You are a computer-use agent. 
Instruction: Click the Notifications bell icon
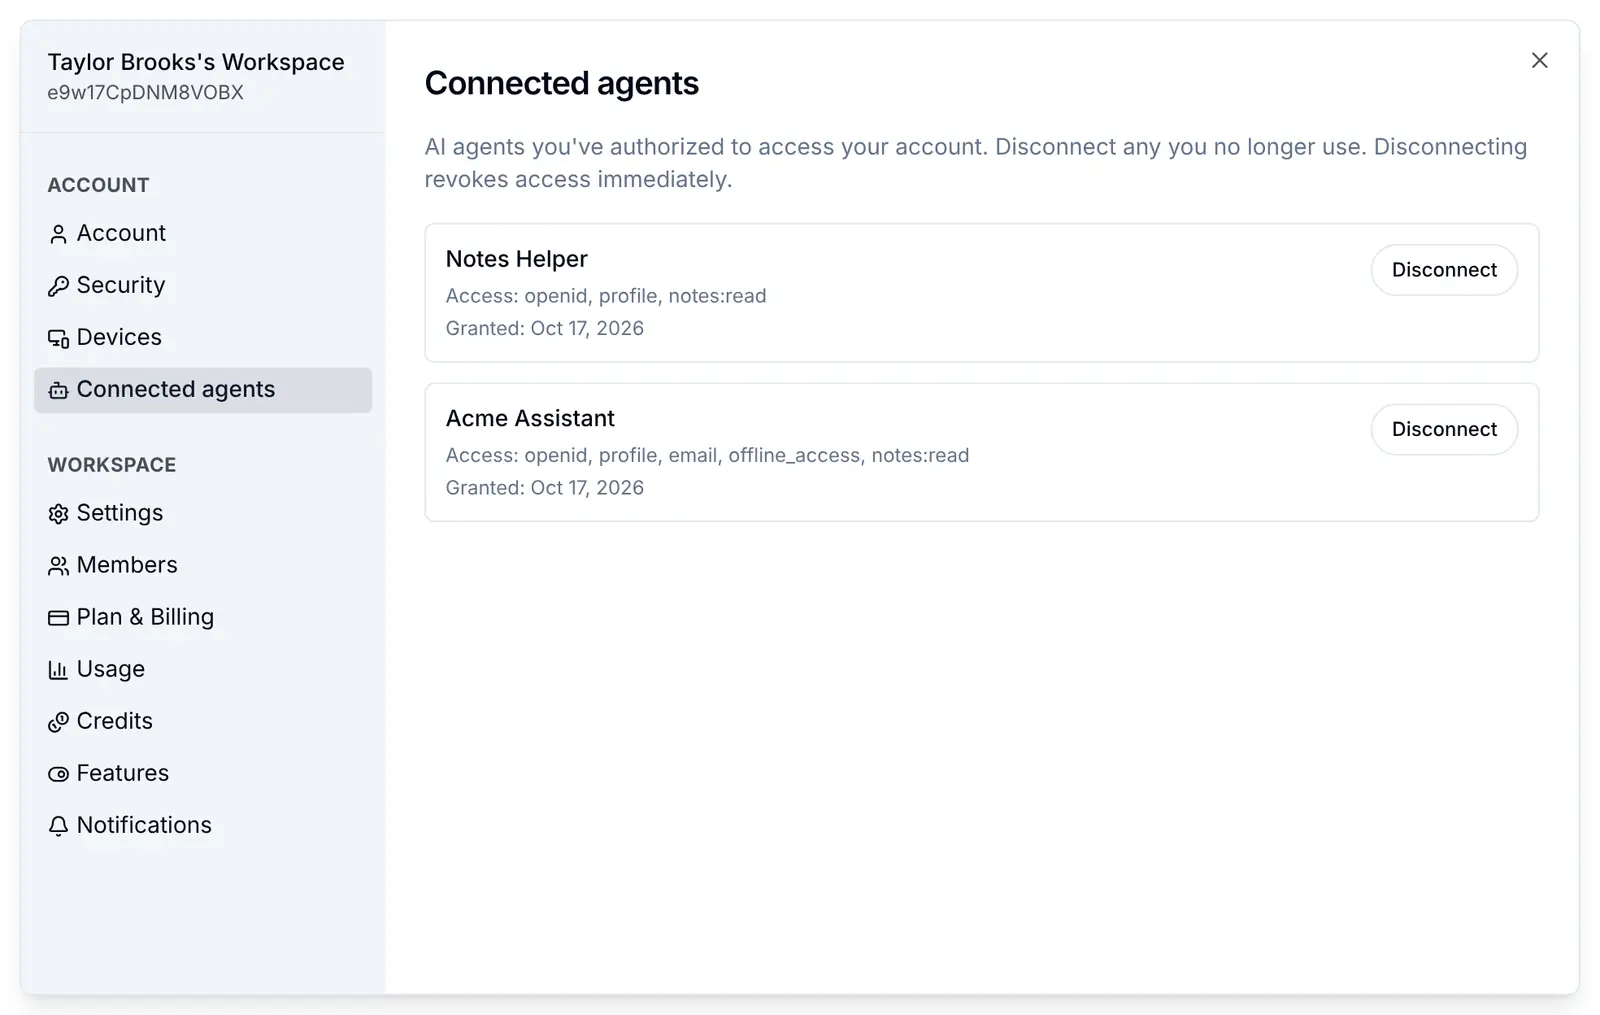click(x=58, y=825)
